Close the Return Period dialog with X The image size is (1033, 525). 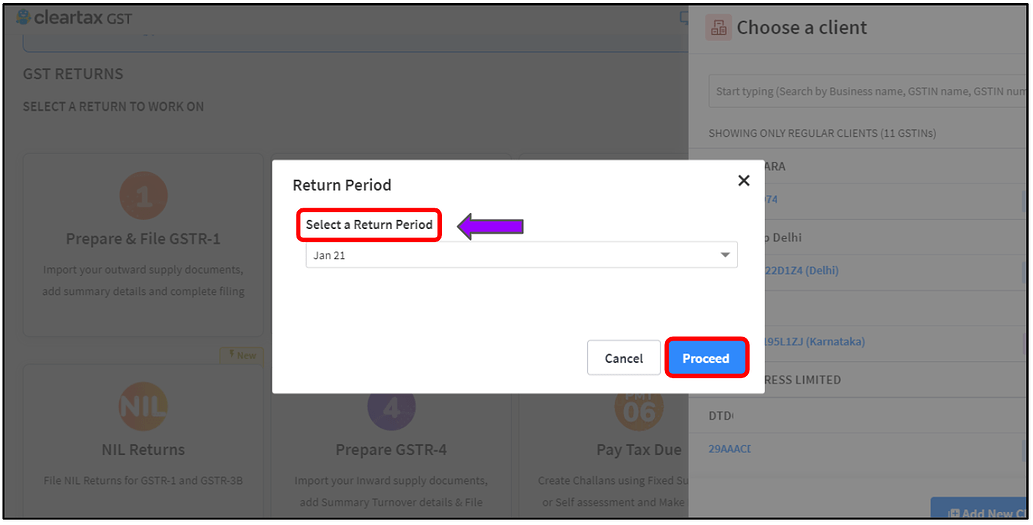(x=744, y=180)
